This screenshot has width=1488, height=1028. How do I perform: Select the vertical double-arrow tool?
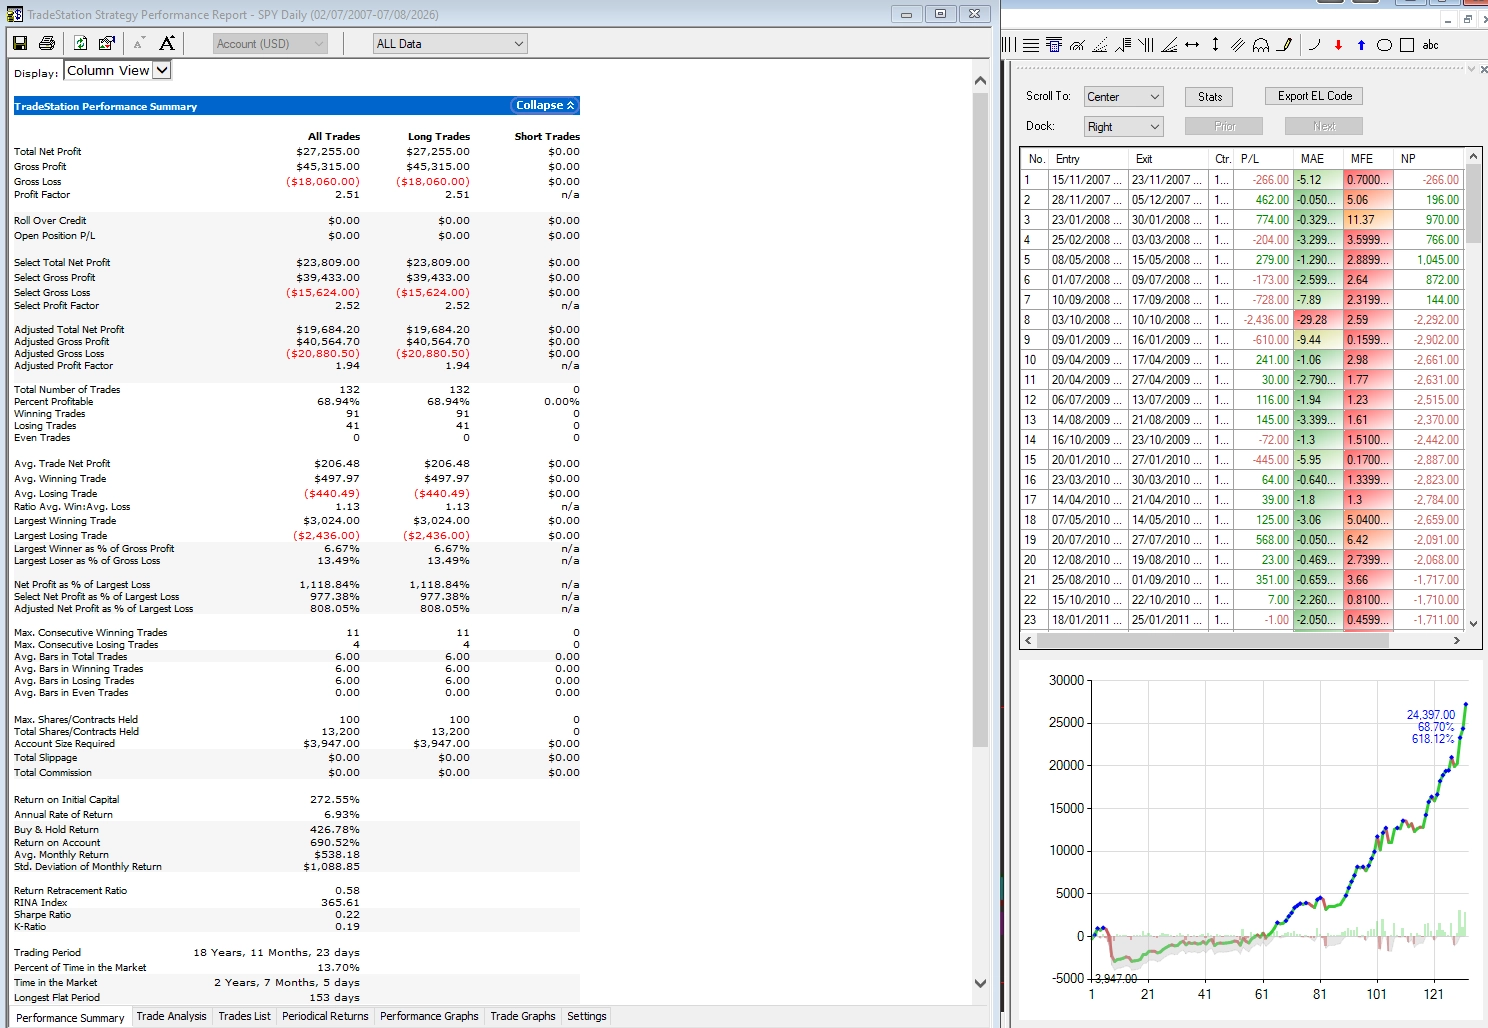(x=1215, y=45)
